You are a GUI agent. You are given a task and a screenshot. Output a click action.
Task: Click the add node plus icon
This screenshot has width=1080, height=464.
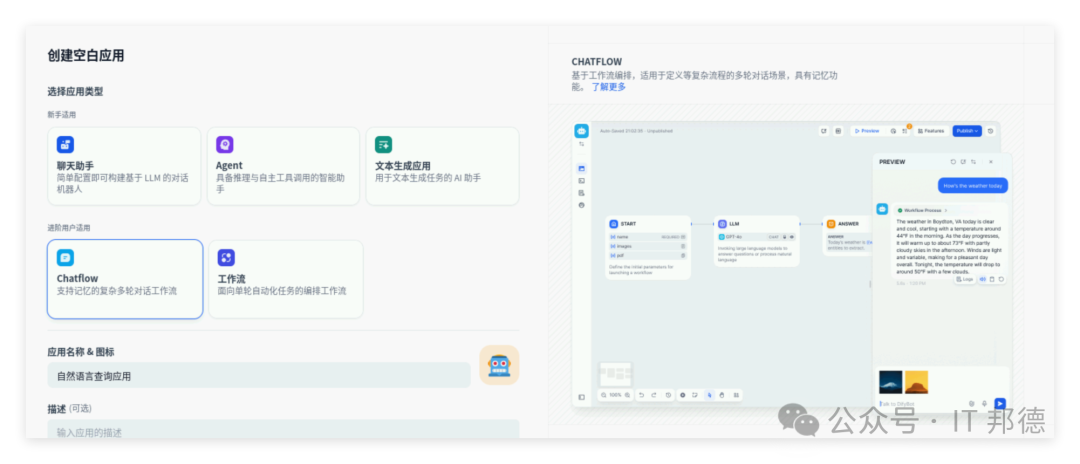[683, 395]
